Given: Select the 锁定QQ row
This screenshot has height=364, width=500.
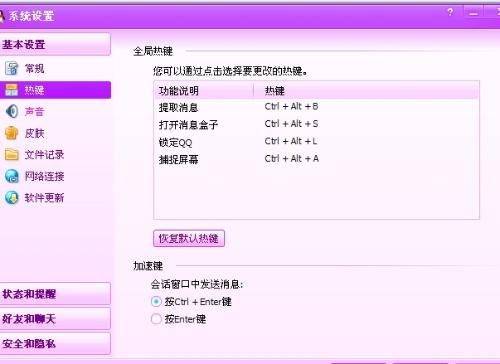Looking at the screenshot, I should pyautogui.click(x=316, y=142).
